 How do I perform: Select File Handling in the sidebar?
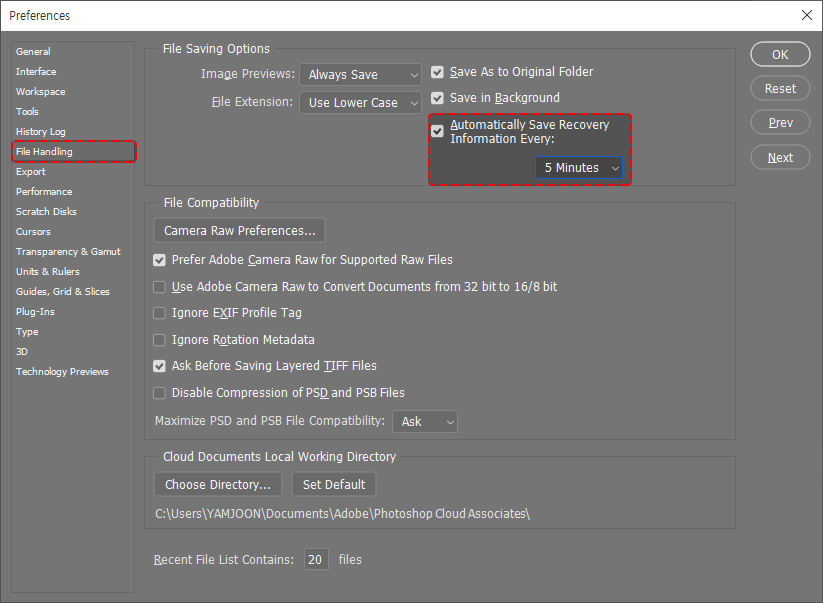73,152
